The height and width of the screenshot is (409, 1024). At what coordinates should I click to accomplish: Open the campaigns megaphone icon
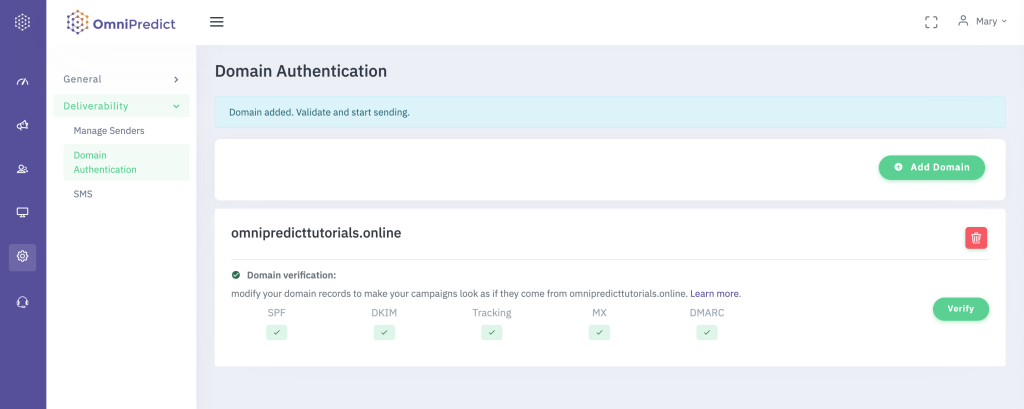pyautogui.click(x=22, y=126)
